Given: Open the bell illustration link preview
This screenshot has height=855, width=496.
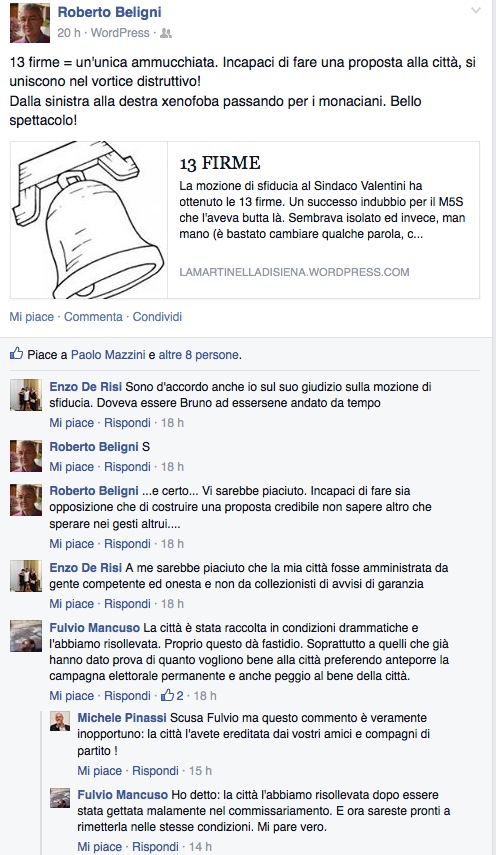Looking at the screenshot, I should click(89, 220).
